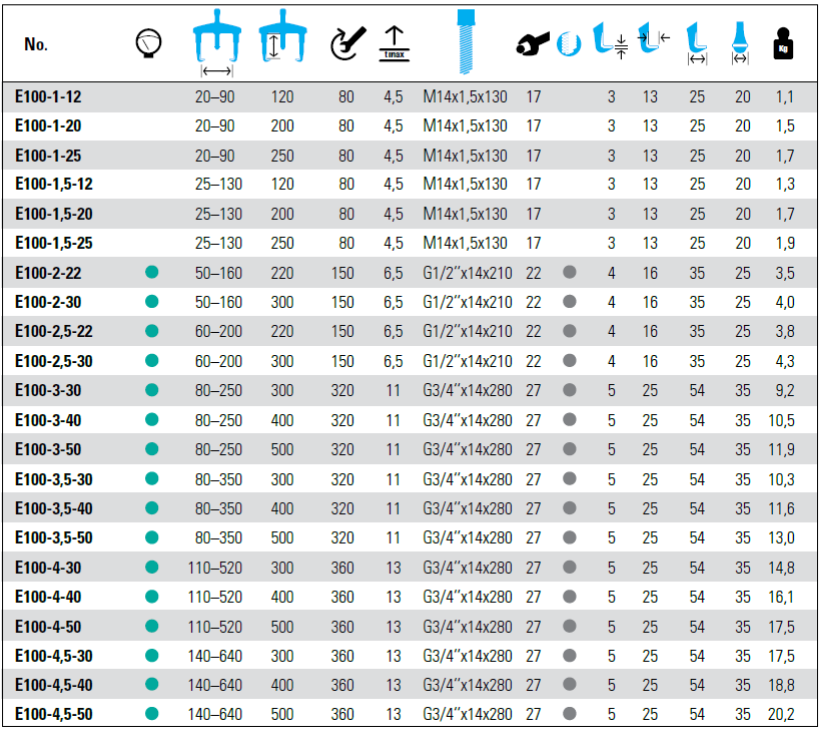Viewport: 822px width, 733px height.
Task: Click the "No." column header
Action: click(36, 45)
